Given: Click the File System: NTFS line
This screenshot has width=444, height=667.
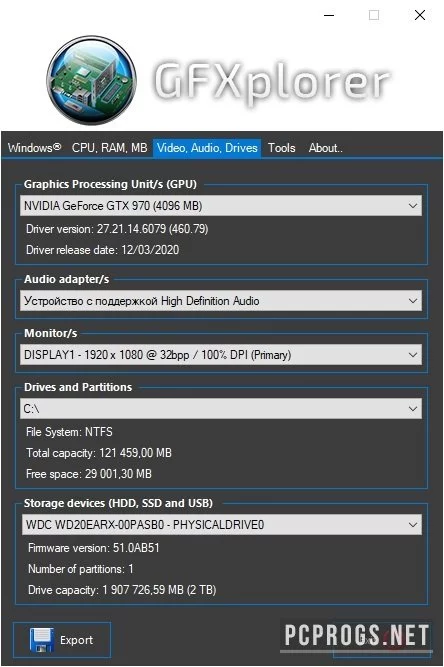Looking at the screenshot, I should [x=69, y=432].
